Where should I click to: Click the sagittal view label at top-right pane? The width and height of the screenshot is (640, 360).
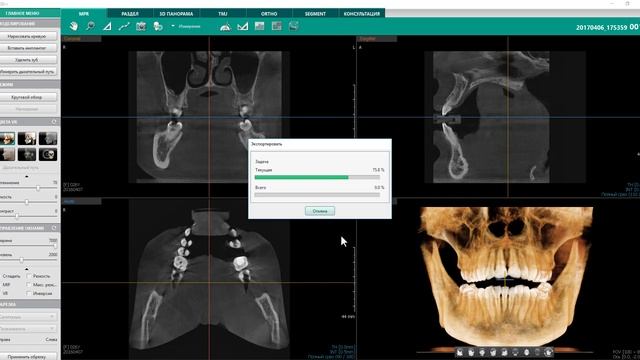click(377, 39)
